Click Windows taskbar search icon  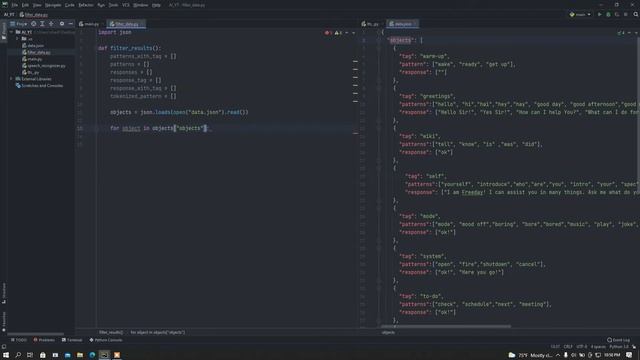coord(18,355)
